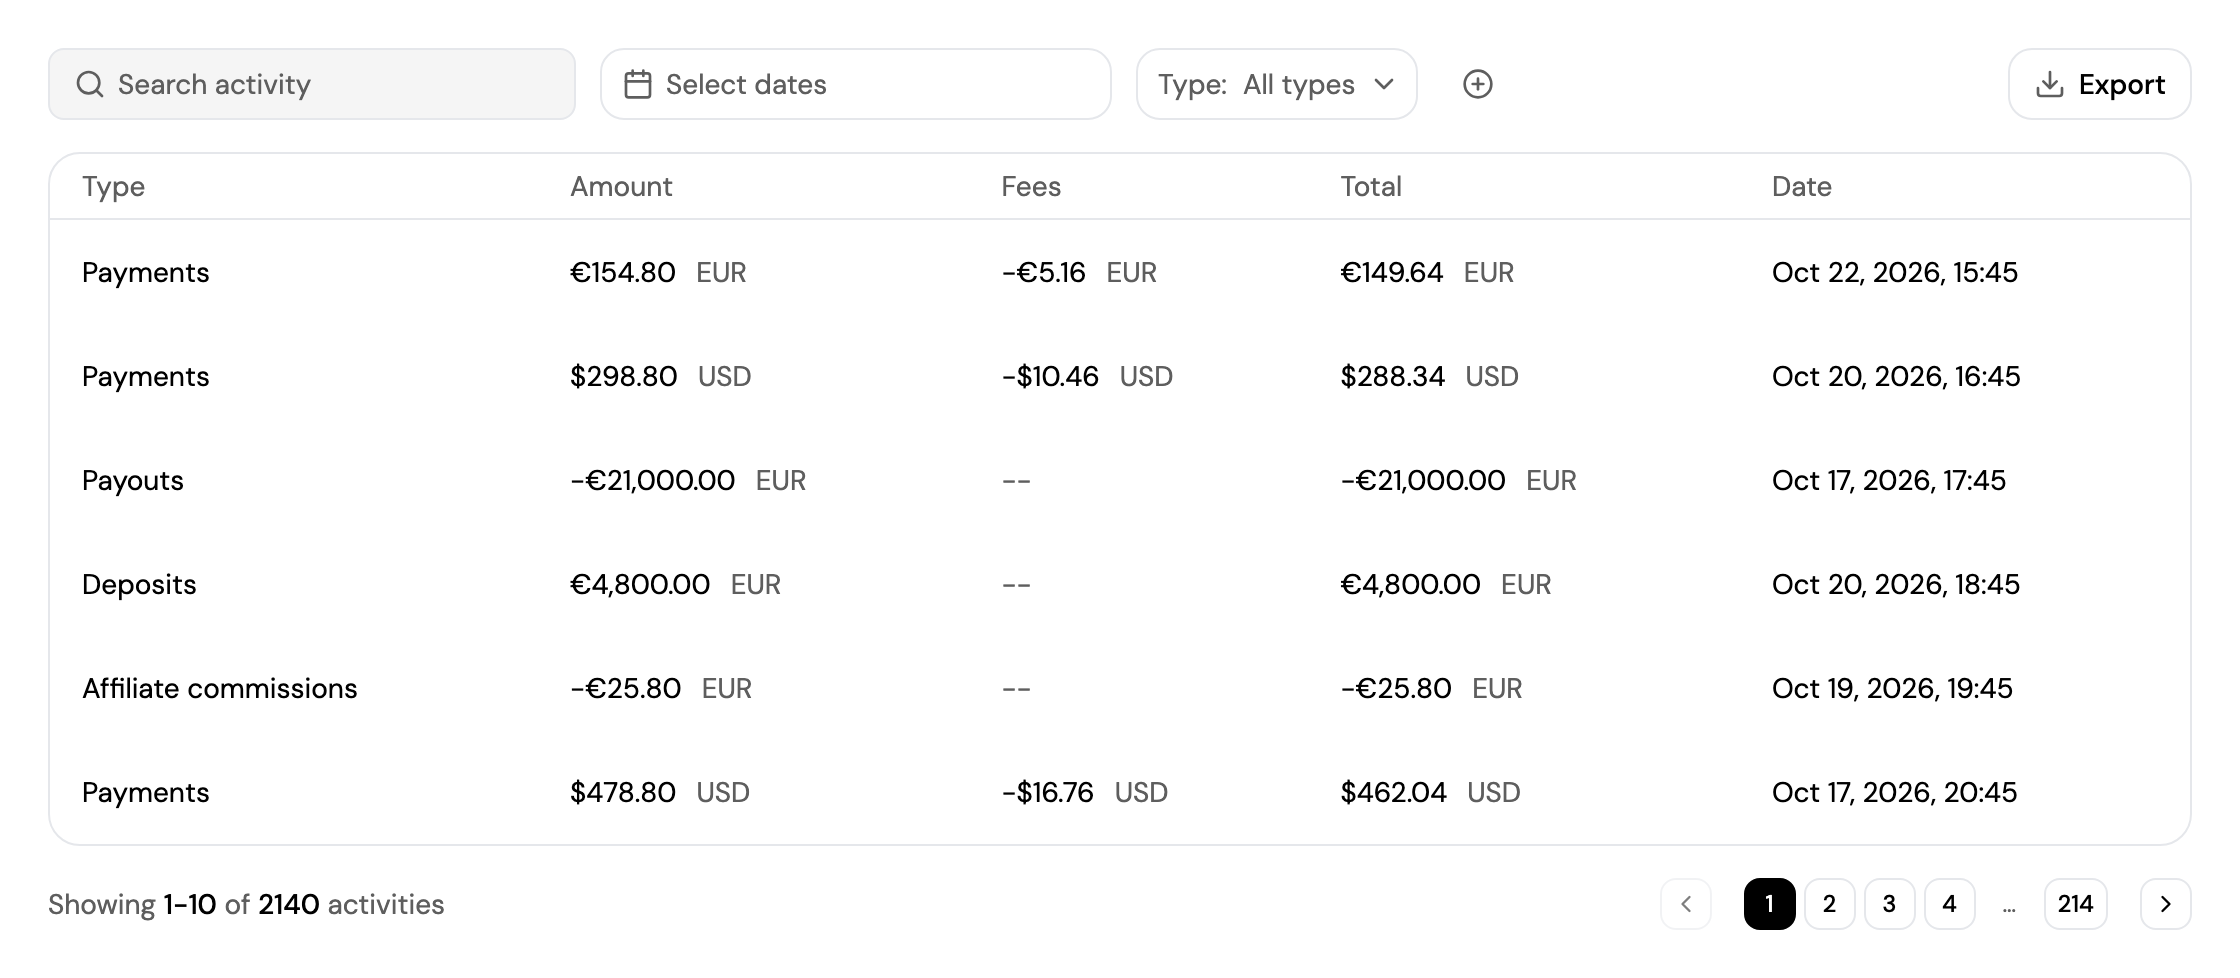
Task: Go to page 3
Action: point(1889,904)
